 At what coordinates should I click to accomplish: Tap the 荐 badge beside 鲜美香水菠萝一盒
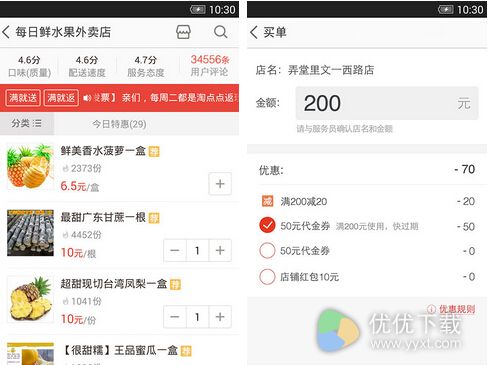(154, 152)
